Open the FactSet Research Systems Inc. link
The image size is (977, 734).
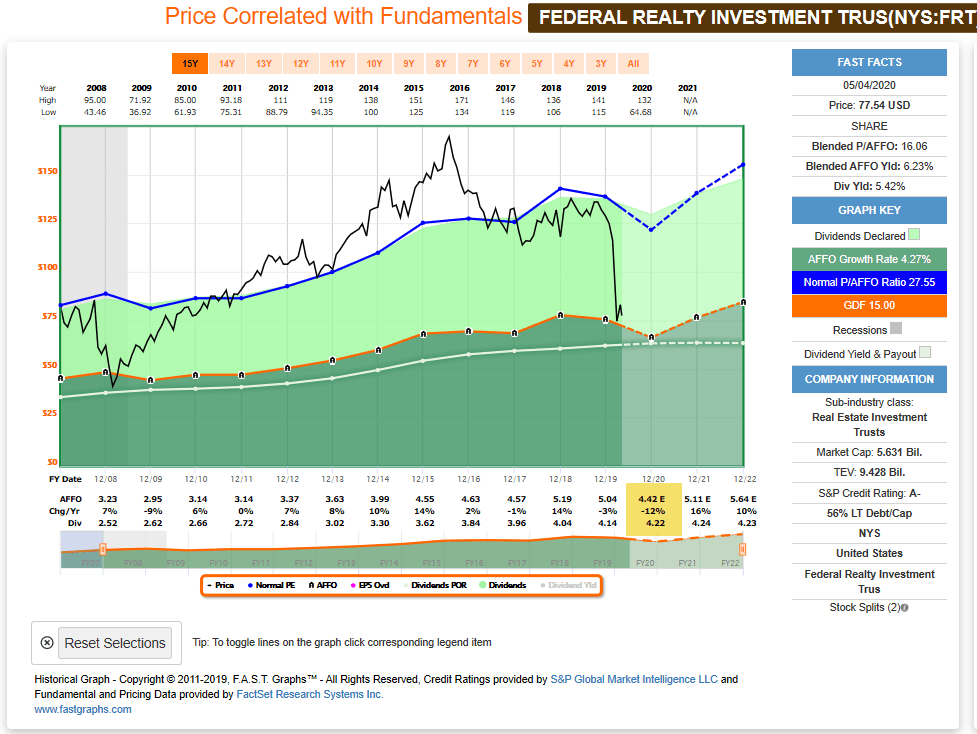pyautogui.click(x=310, y=694)
